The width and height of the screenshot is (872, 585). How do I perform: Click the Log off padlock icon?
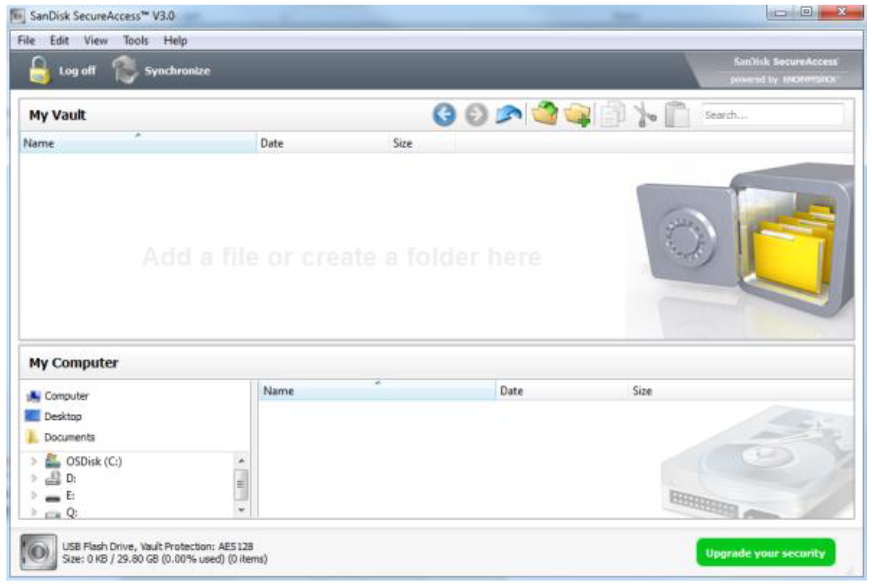[x=39, y=71]
